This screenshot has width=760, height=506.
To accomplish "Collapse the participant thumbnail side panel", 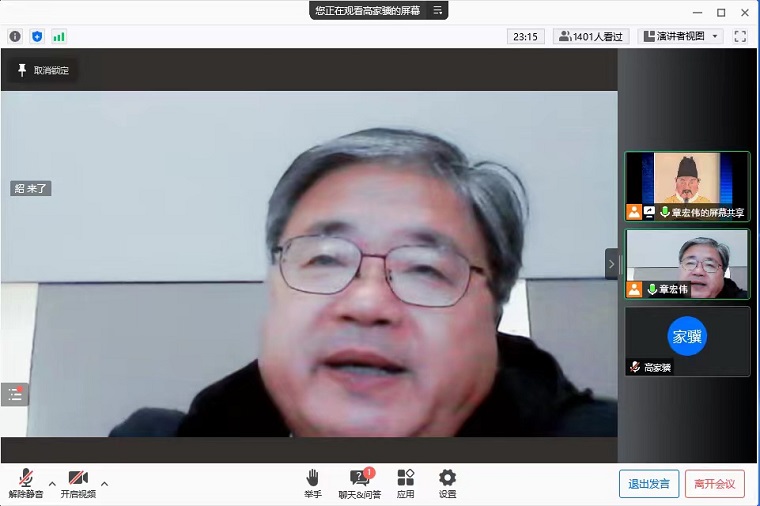I will [611, 264].
